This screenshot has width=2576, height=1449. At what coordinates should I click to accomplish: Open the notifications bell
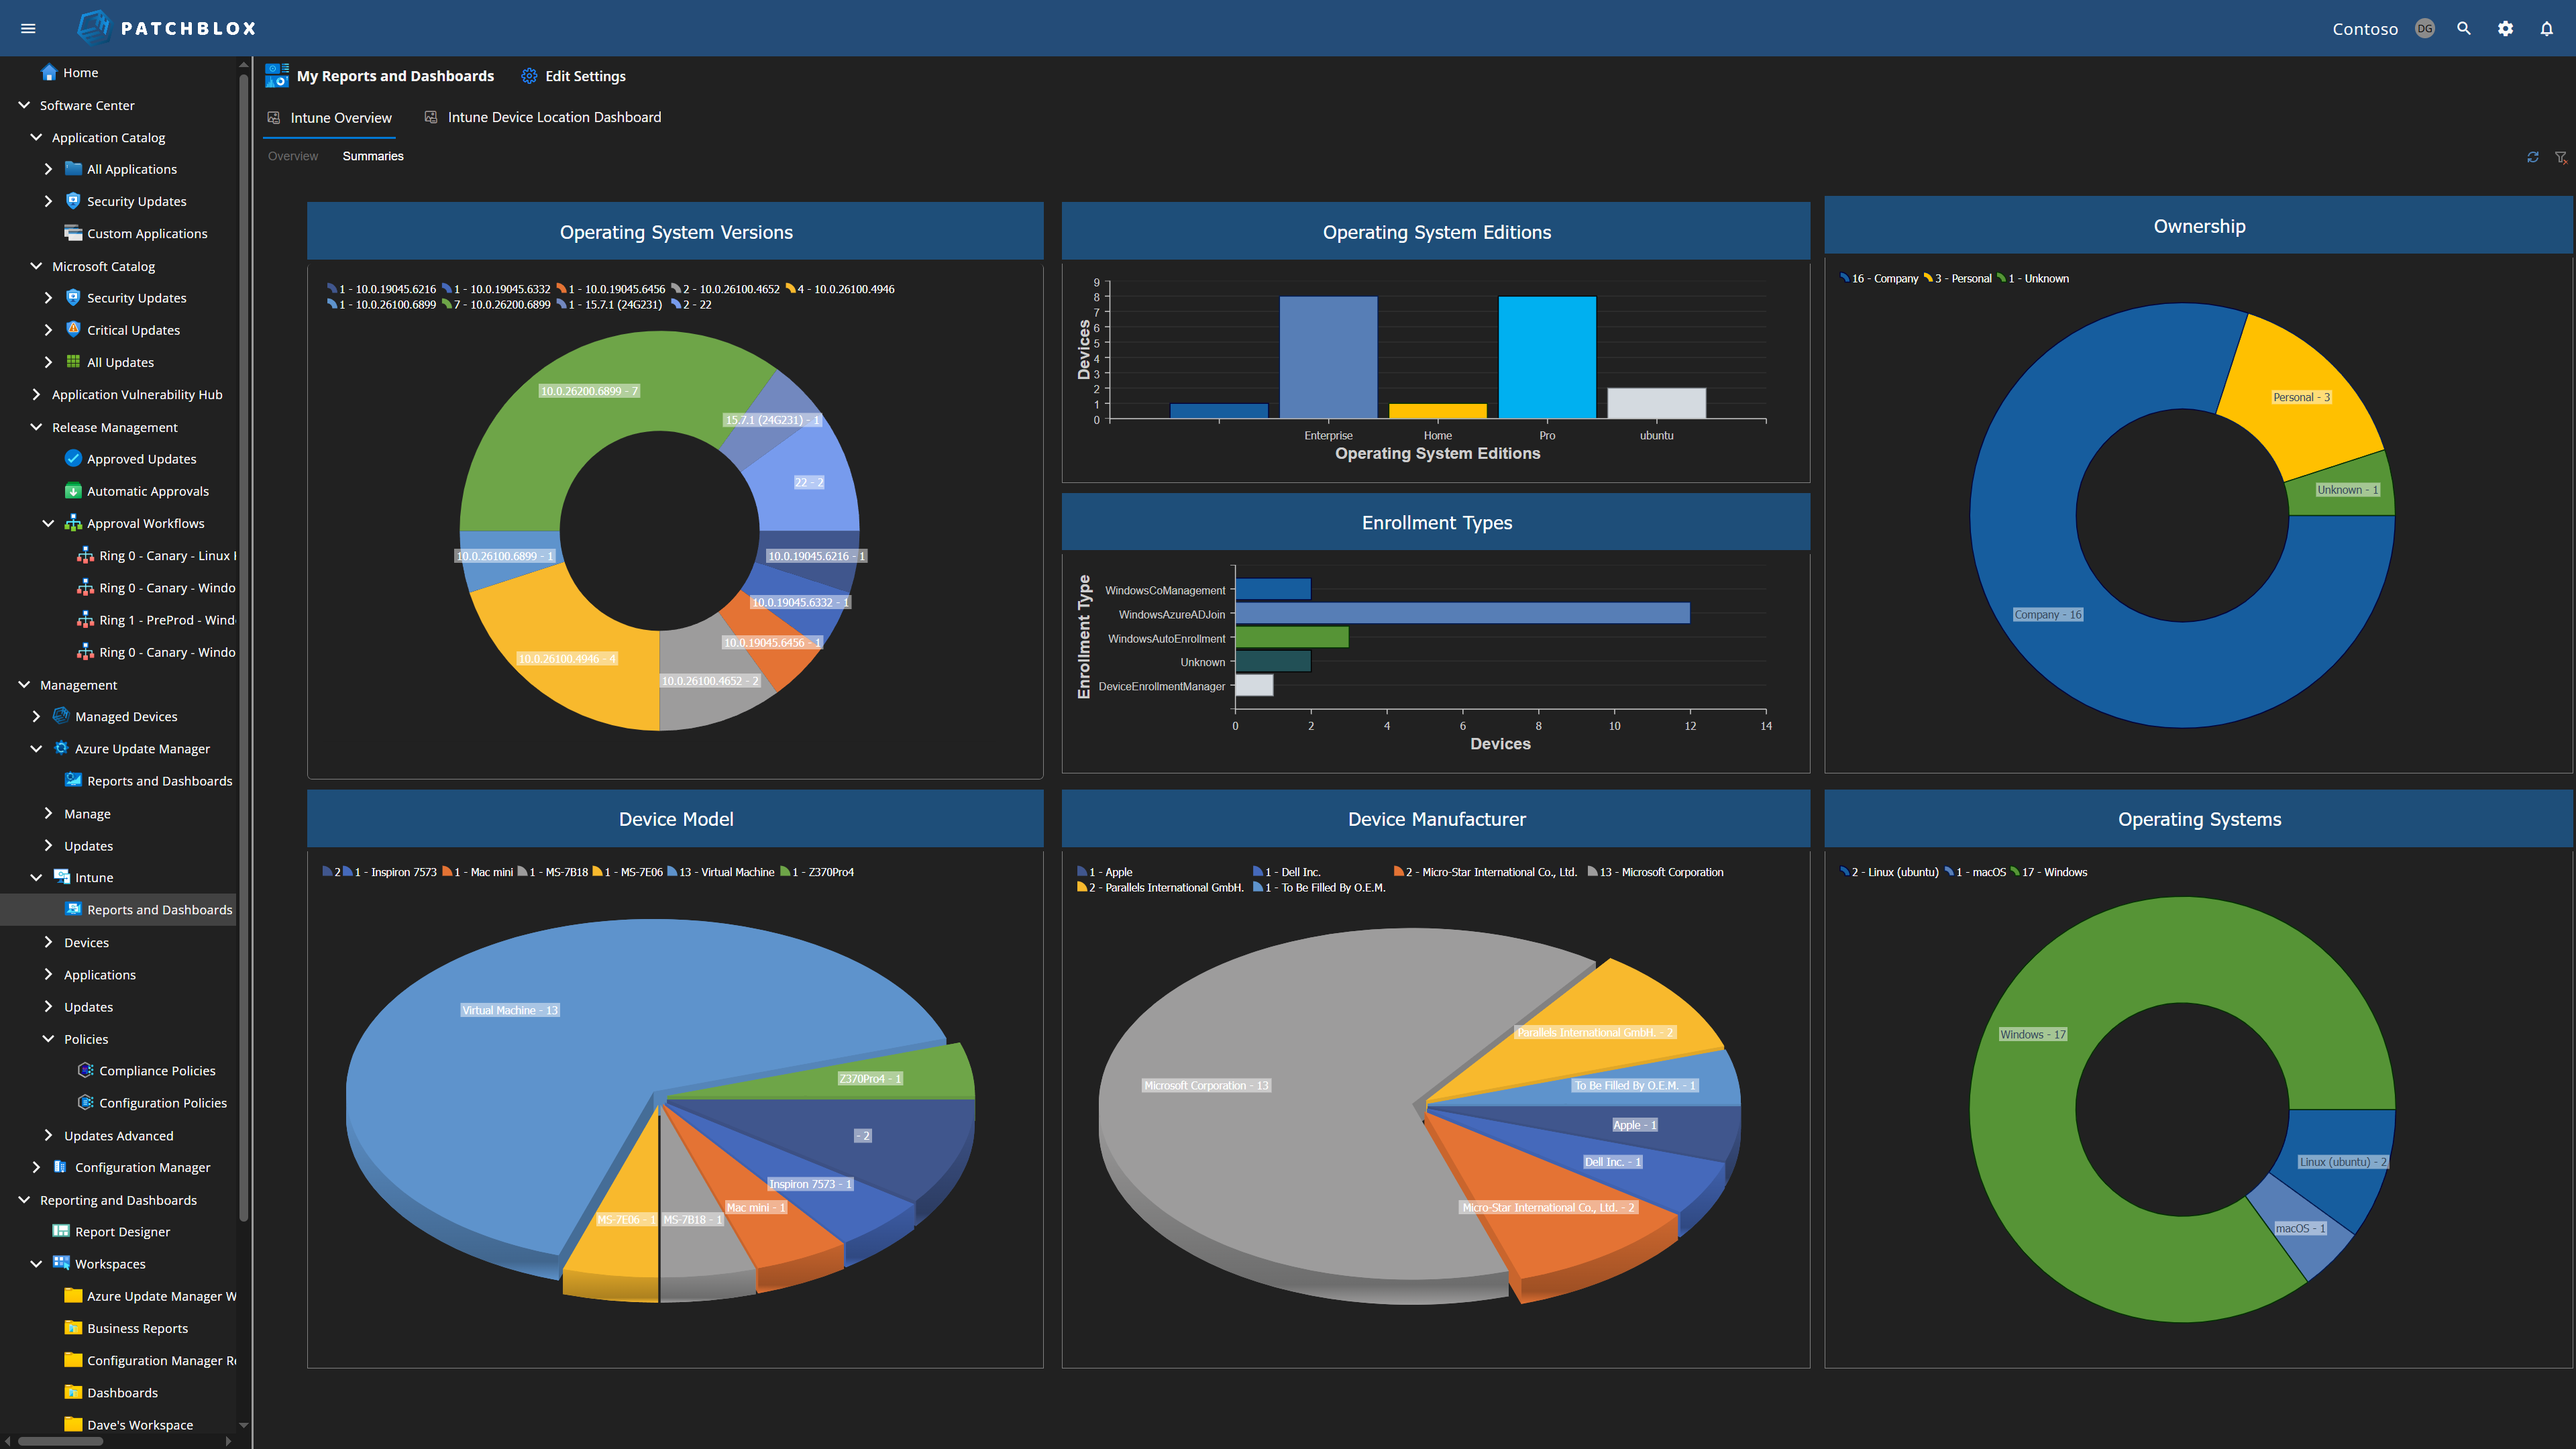coord(2546,28)
